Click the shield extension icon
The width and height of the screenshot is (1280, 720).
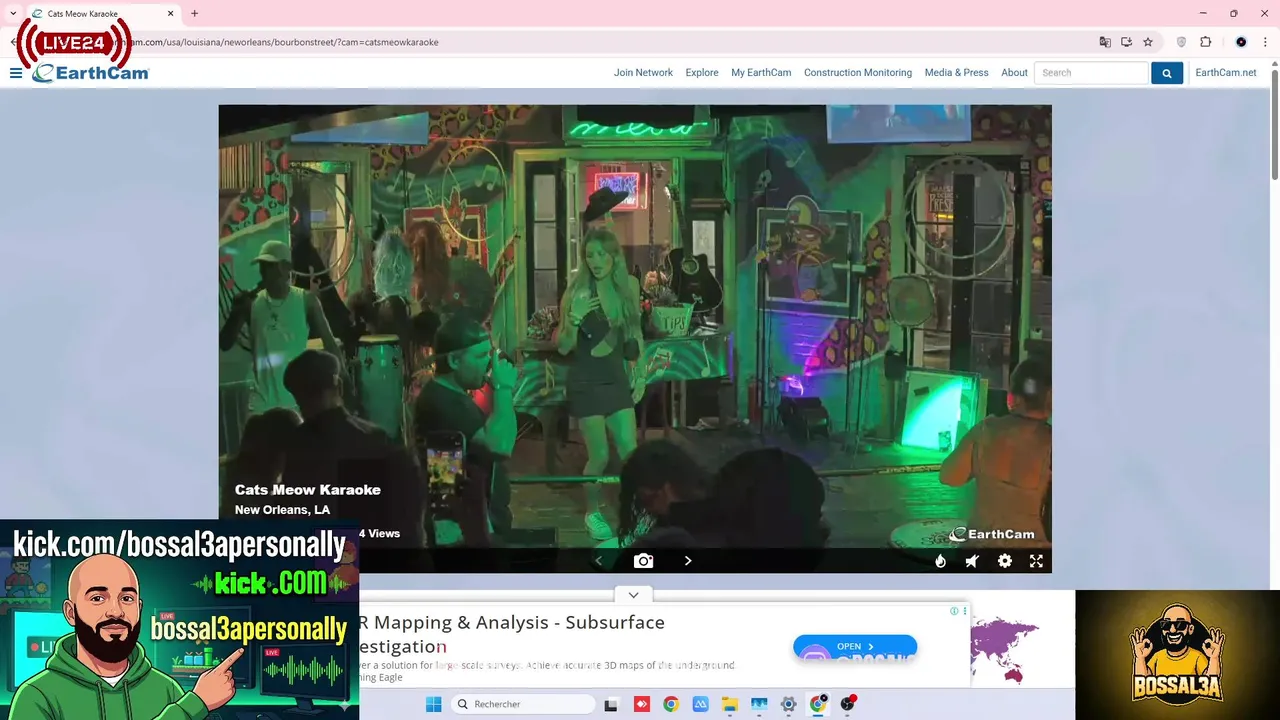[1181, 42]
